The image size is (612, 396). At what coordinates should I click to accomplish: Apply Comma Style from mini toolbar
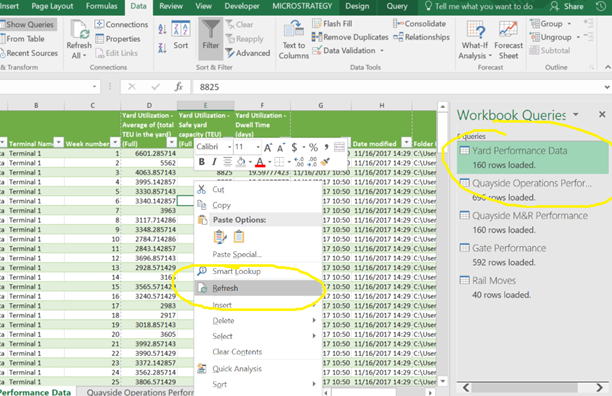point(326,147)
